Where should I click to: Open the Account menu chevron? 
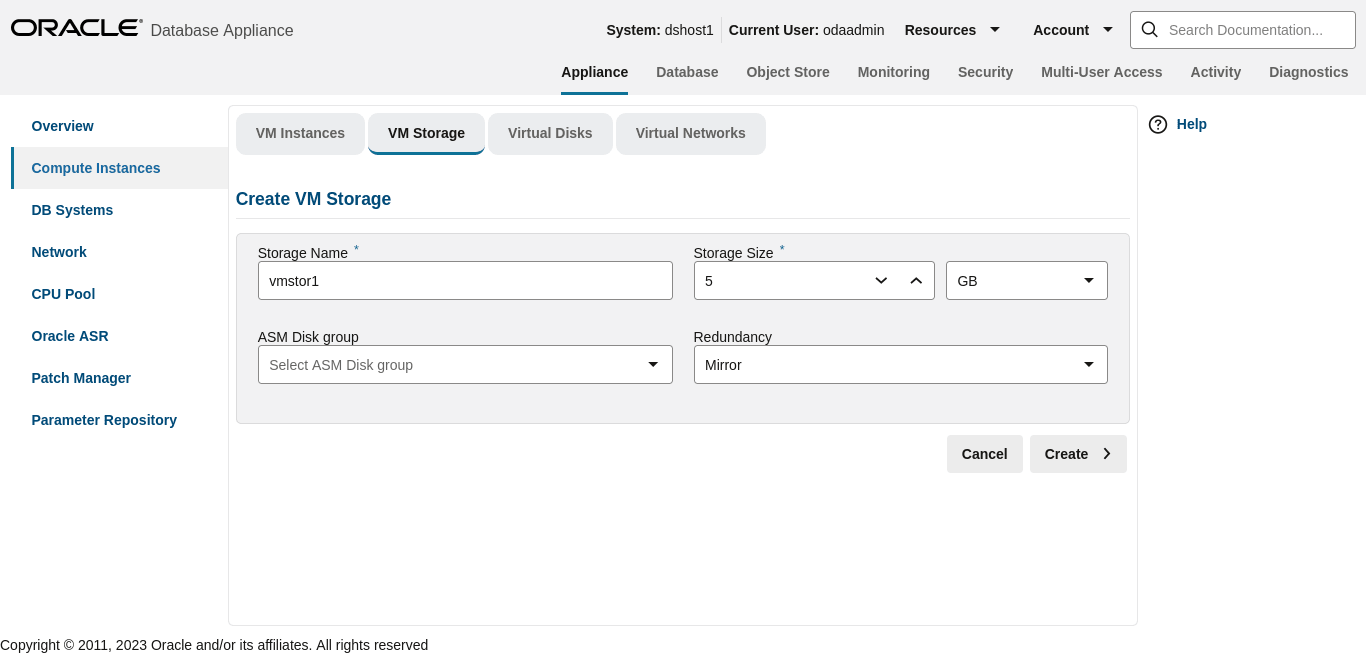click(x=1108, y=30)
